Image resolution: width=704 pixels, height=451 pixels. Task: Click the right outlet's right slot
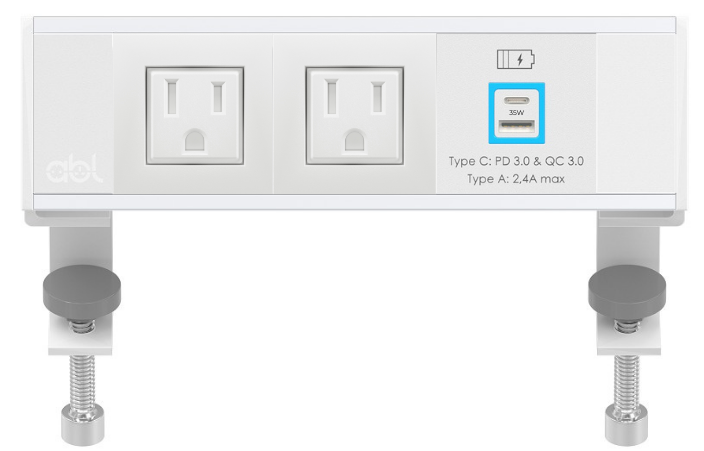click(378, 97)
